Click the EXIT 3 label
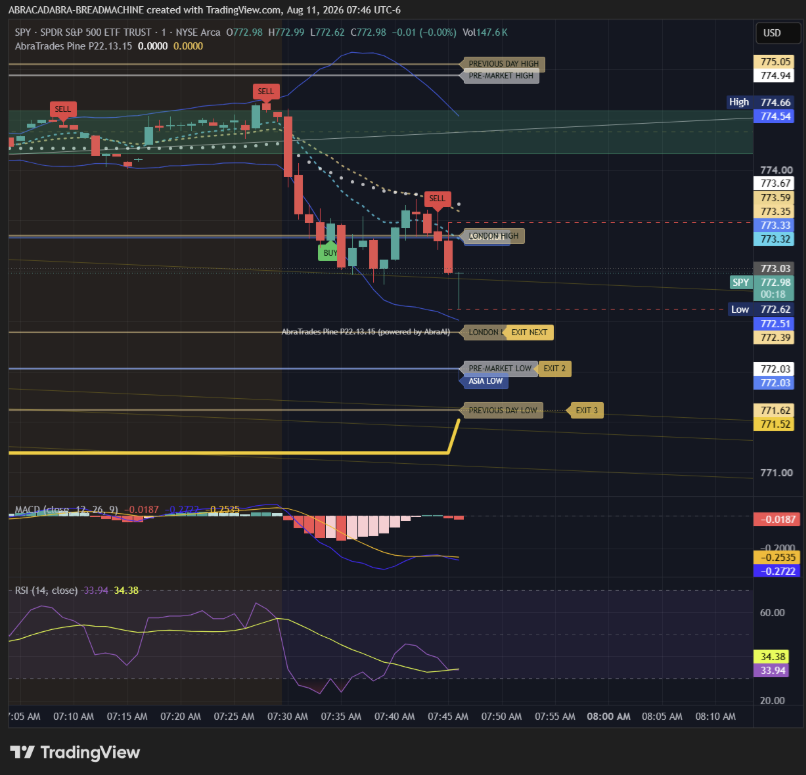 [x=586, y=410]
